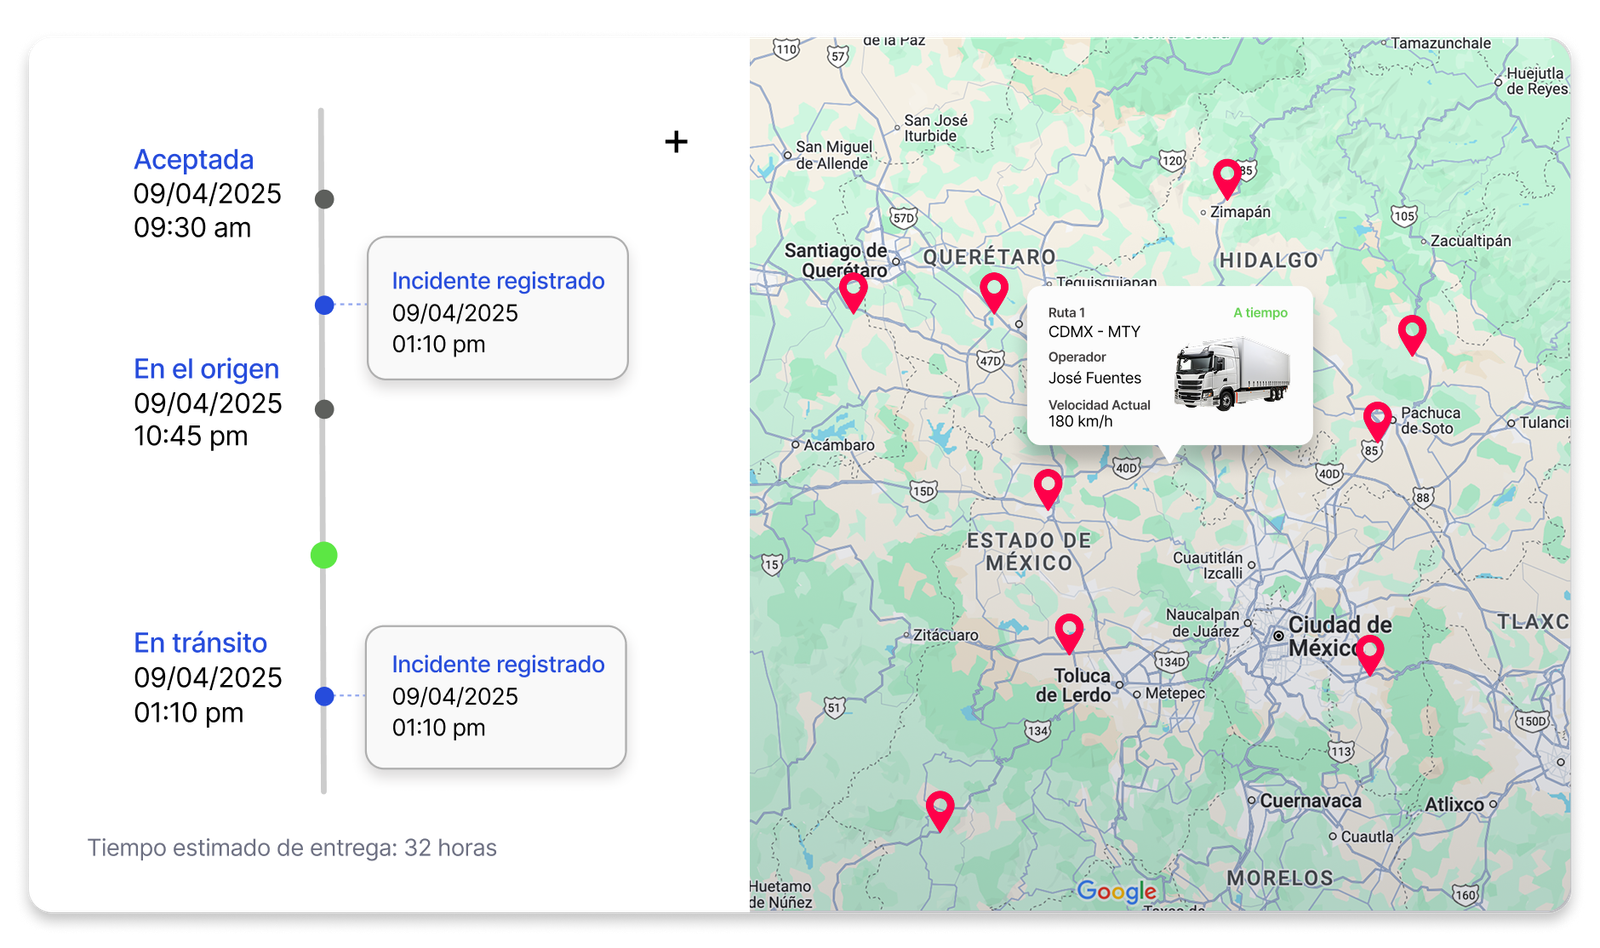This screenshot has height=948, width=1600.
Task: Click the HIDALGO state label on map
Action: [1269, 260]
